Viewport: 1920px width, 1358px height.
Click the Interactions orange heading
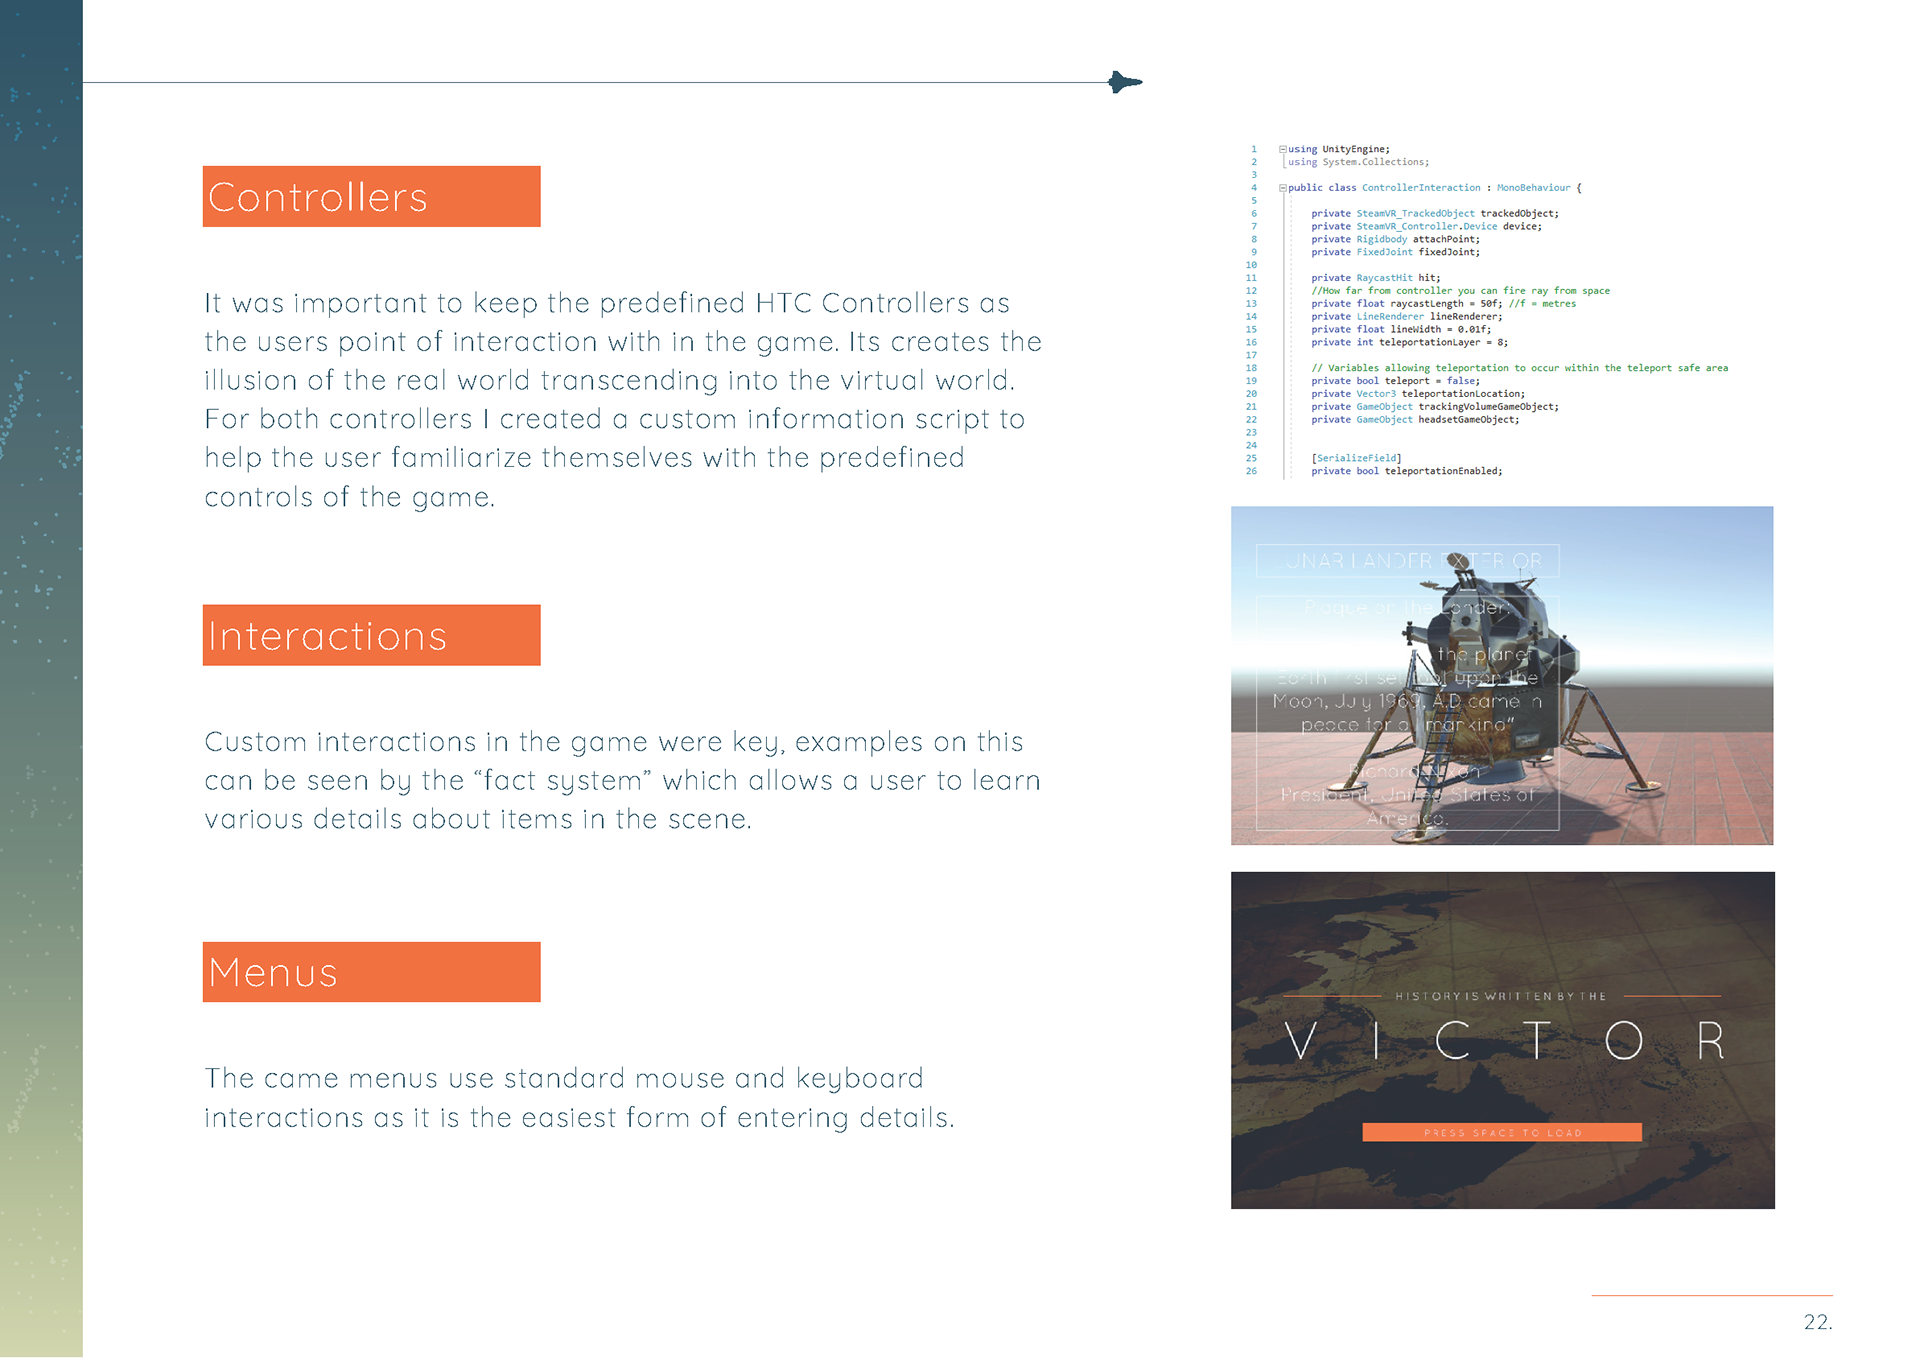(371, 635)
